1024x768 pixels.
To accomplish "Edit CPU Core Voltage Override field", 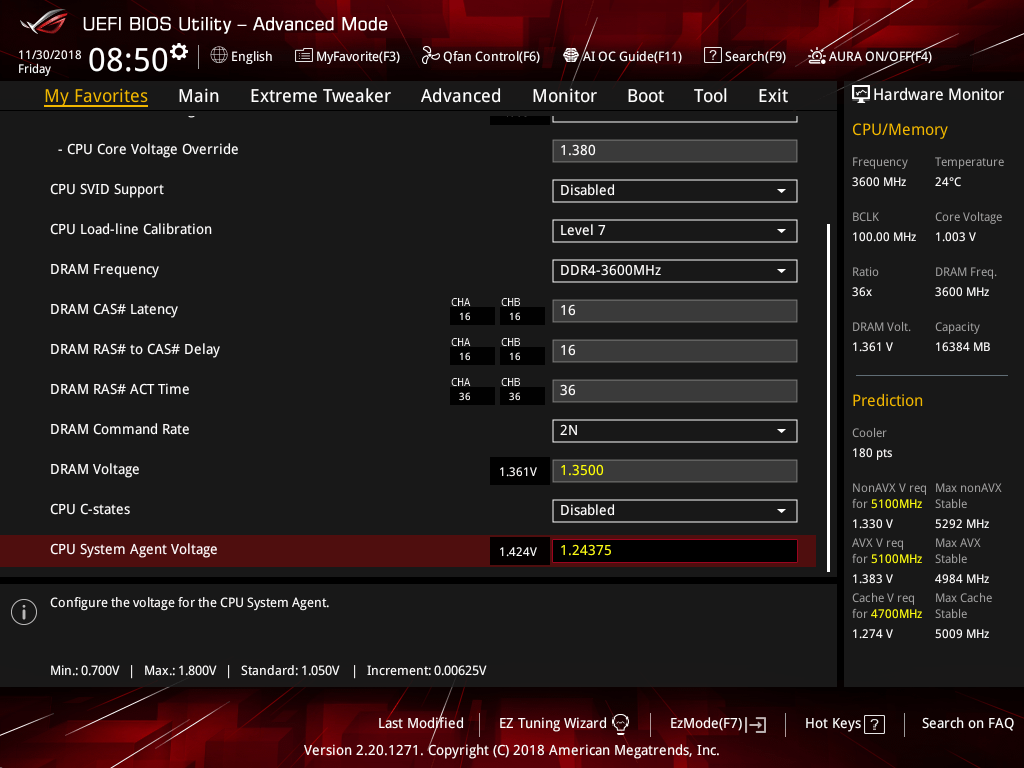I will [675, 151].
